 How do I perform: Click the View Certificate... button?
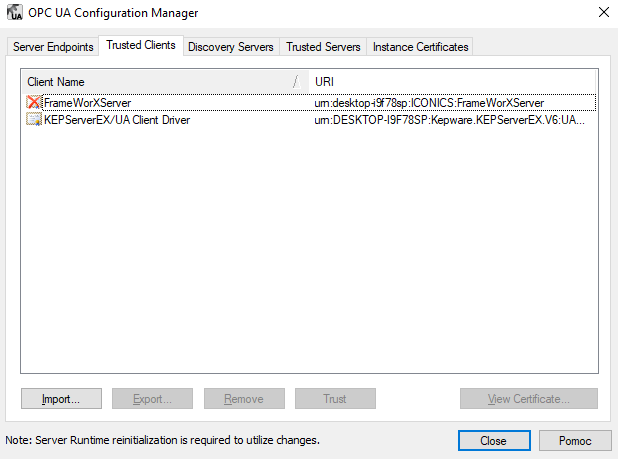[x=529, y=399]
